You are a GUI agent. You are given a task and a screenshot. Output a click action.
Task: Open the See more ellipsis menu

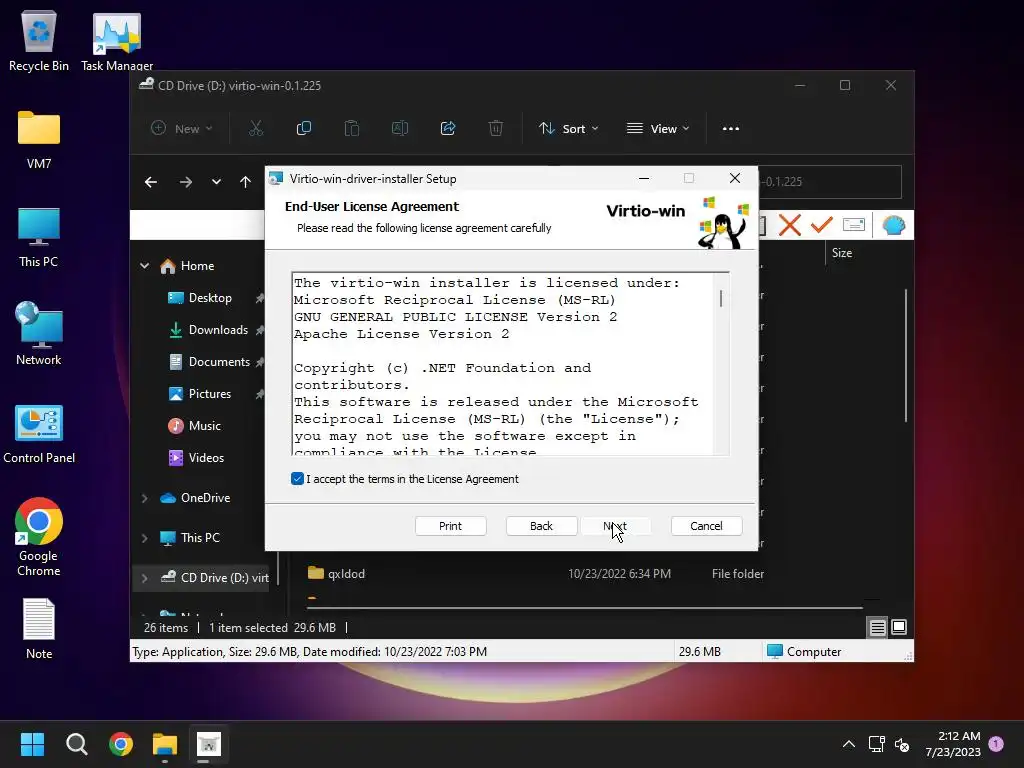coord(731,129)
